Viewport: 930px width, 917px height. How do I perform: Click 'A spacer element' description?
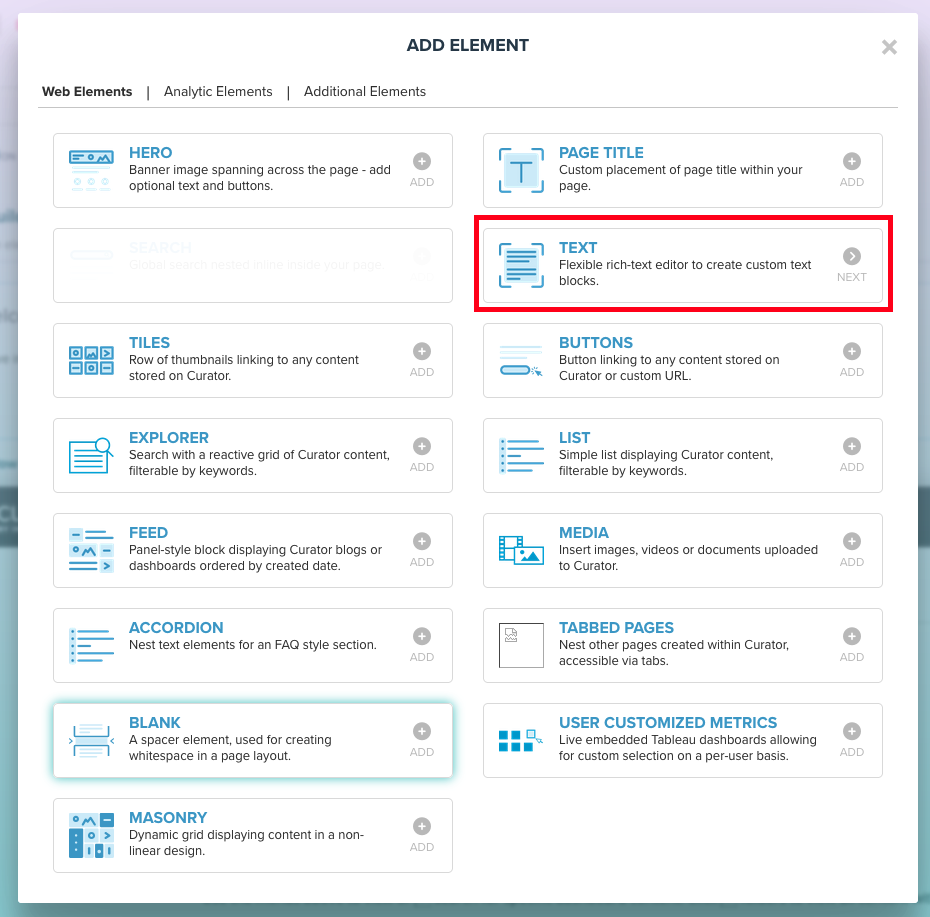pos(230,747)
